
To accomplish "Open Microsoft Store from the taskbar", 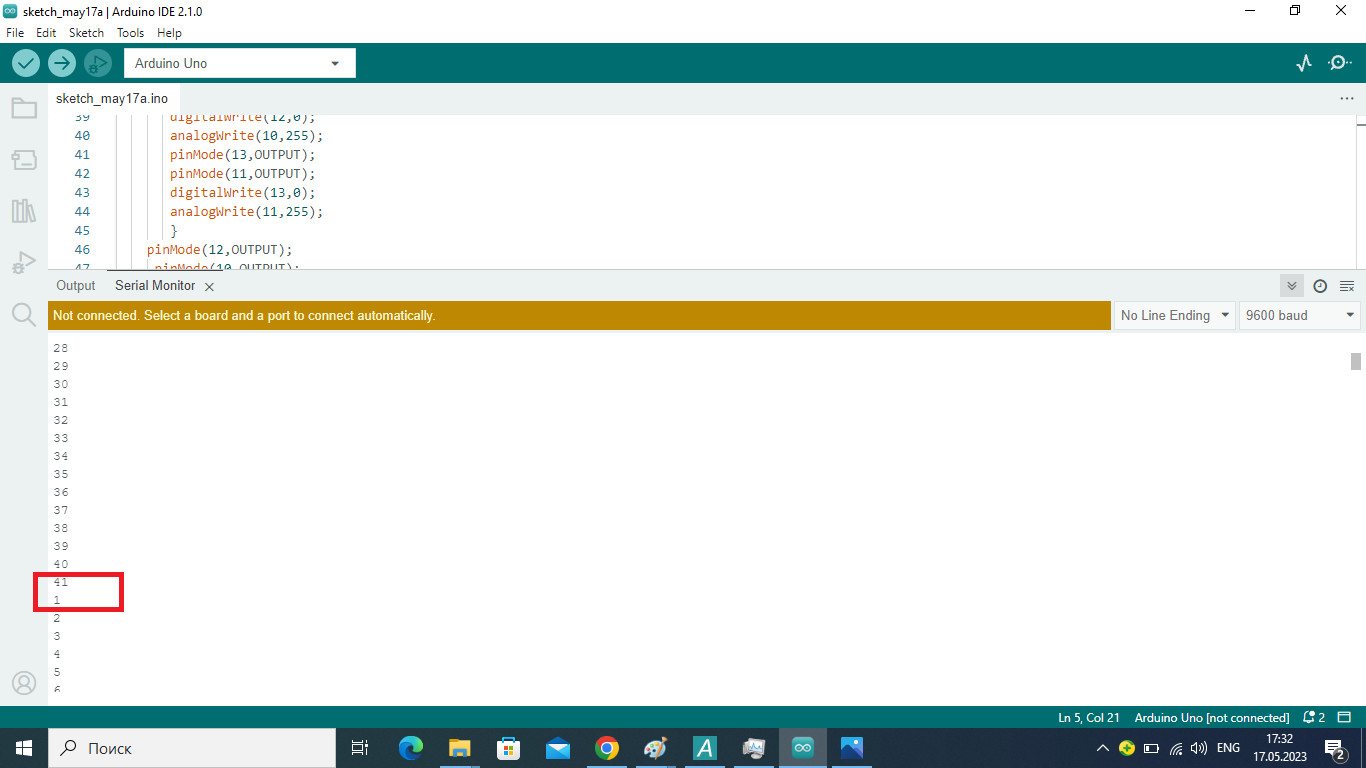I will [509, 748].
